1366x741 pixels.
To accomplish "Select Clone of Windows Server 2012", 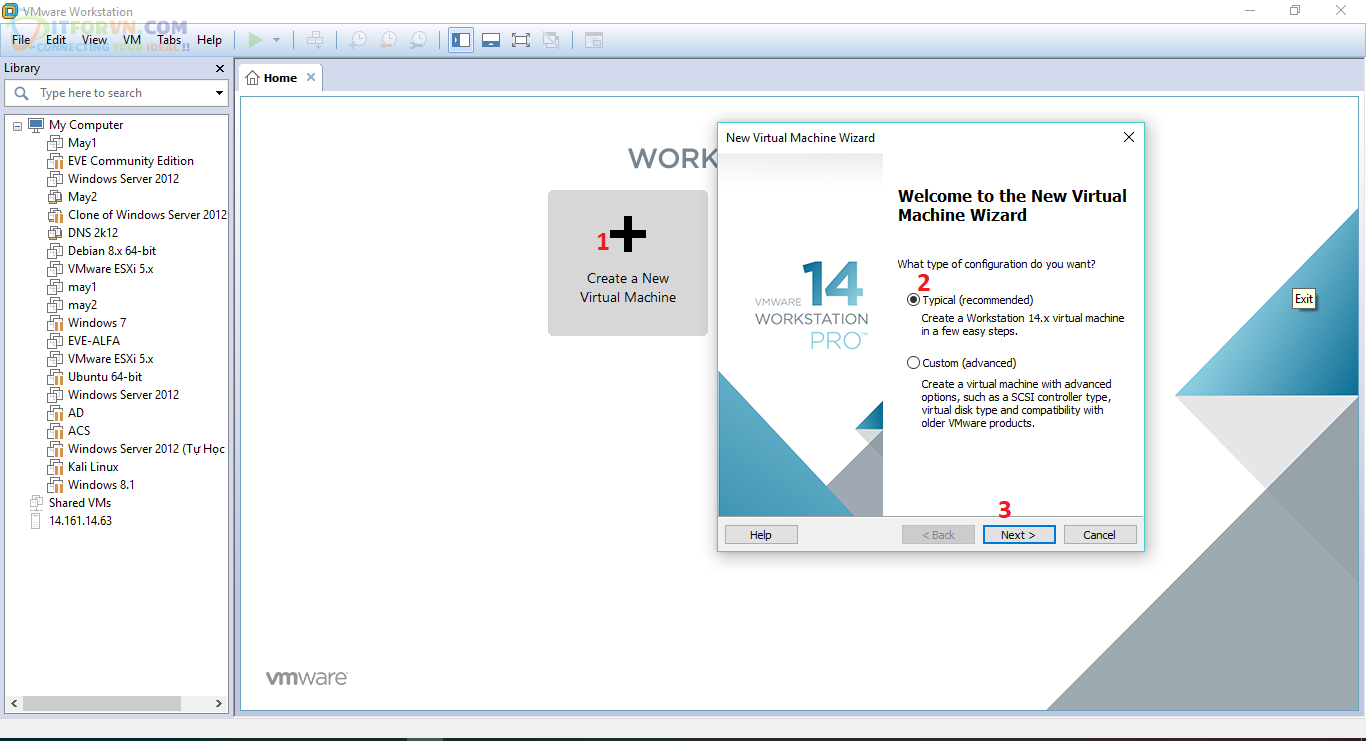I will (x=147, y=215).
